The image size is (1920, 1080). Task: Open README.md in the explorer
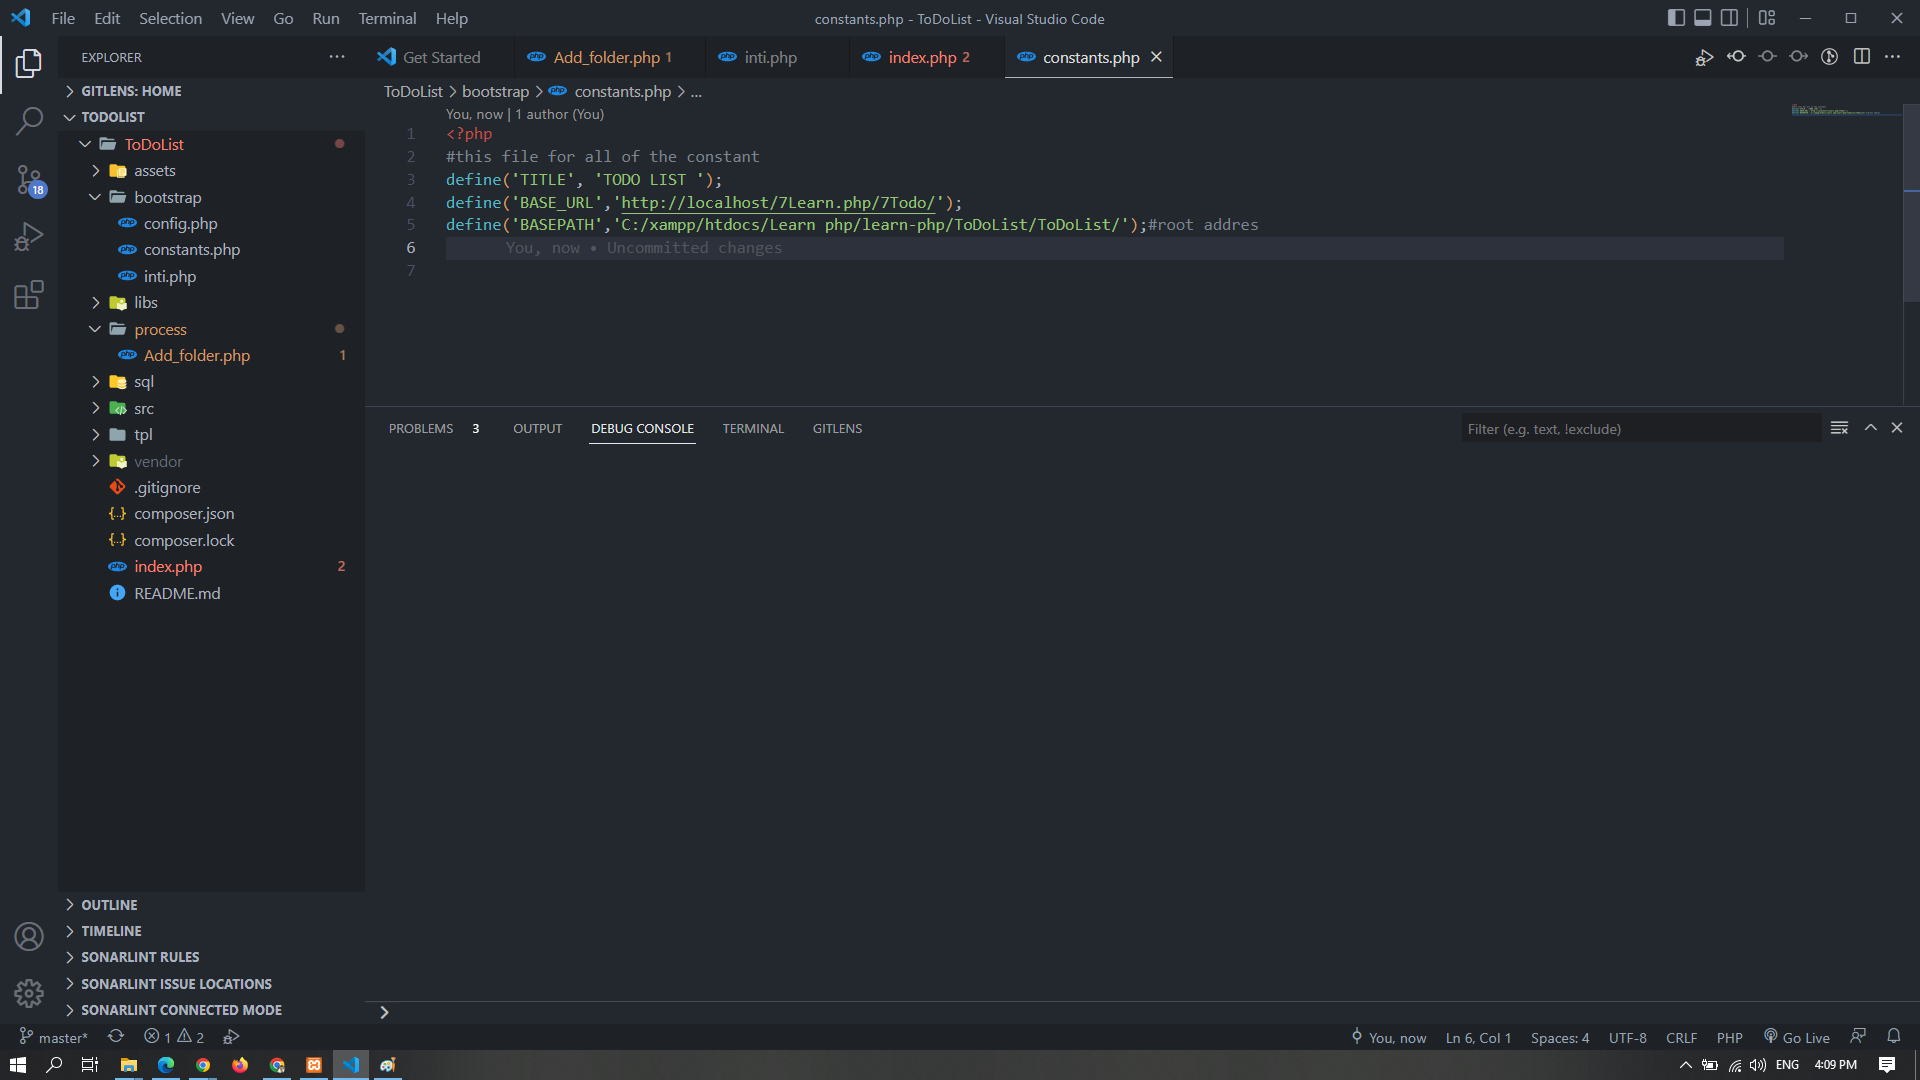point(211,593)
